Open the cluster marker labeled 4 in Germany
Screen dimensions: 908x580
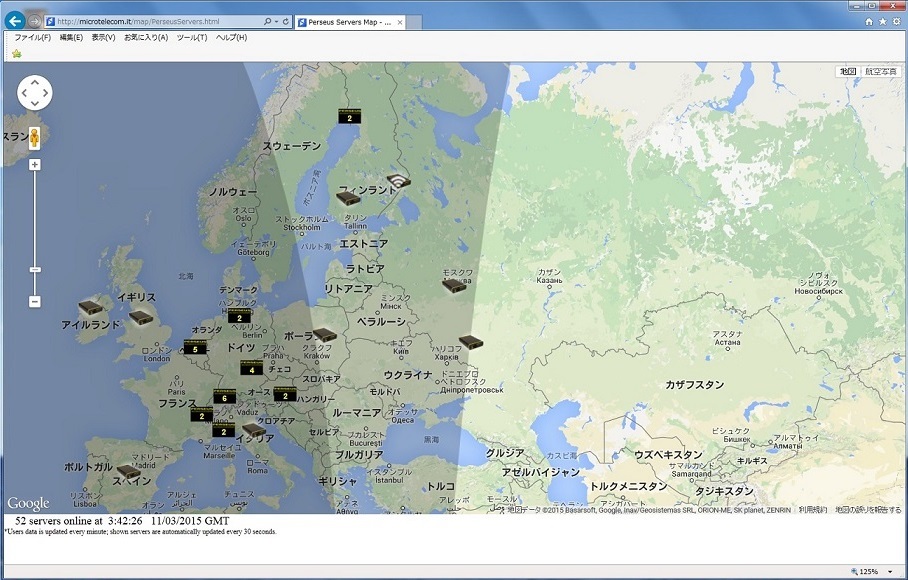[x=252, y=368]
